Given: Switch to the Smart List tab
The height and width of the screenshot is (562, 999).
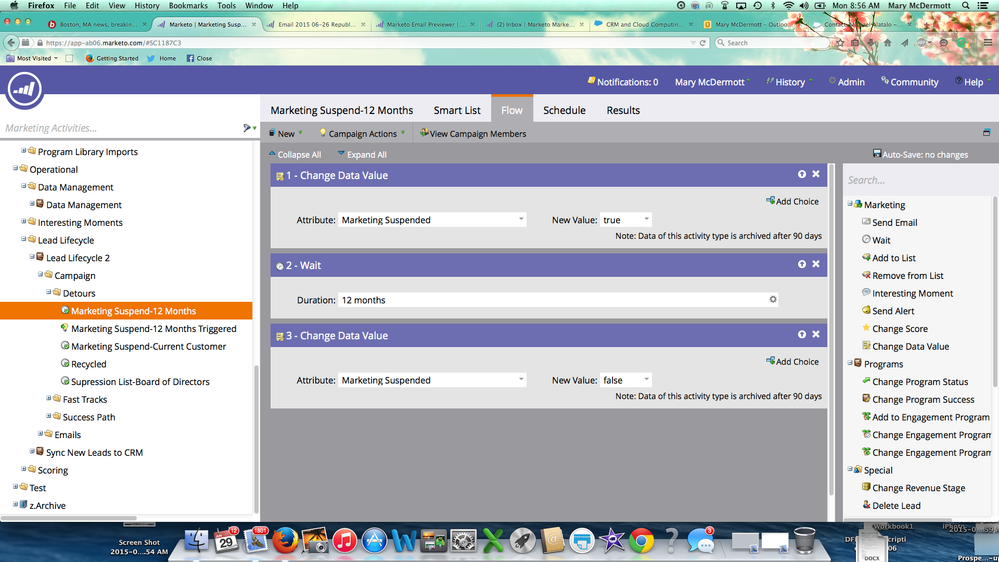Looking at the screenshot, I should 457,110.
